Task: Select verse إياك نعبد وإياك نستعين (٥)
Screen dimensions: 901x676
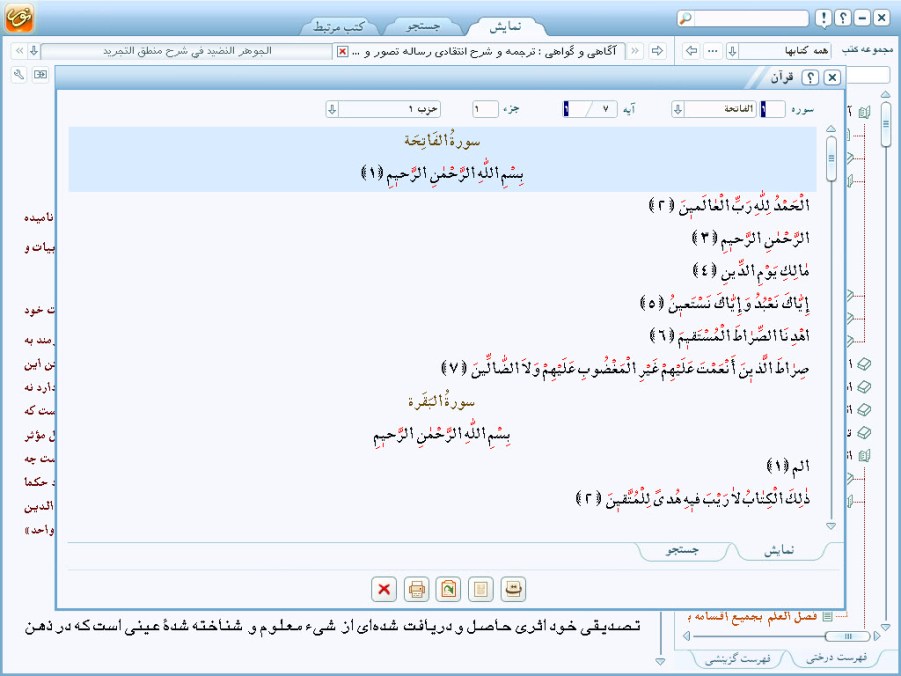Action: (x=725, y=303)
